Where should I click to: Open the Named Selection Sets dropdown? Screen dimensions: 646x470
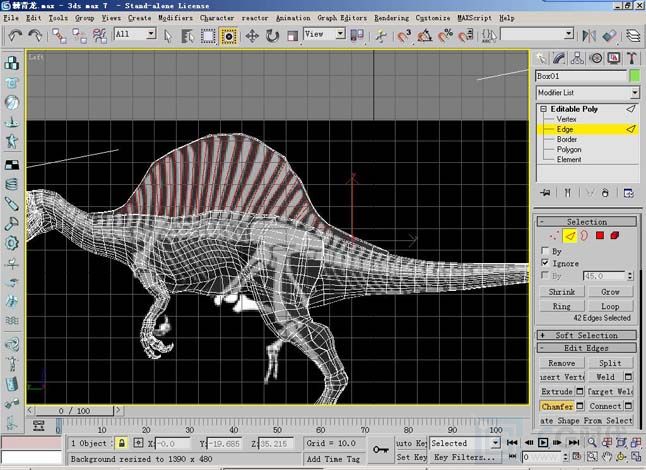click(x=569, y=33)
